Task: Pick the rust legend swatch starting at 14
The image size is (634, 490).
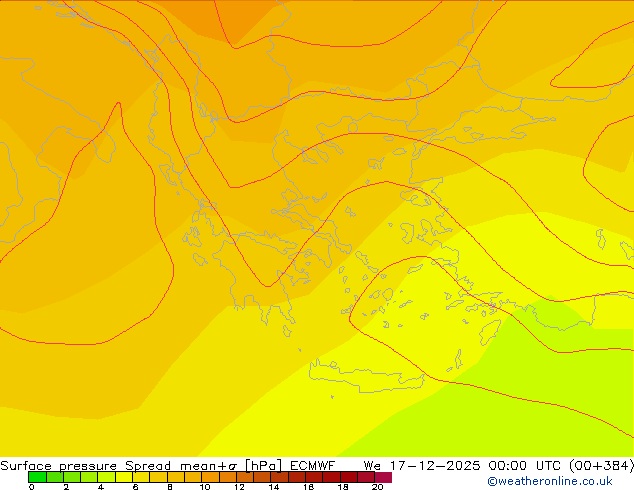Action: point(279,477)
